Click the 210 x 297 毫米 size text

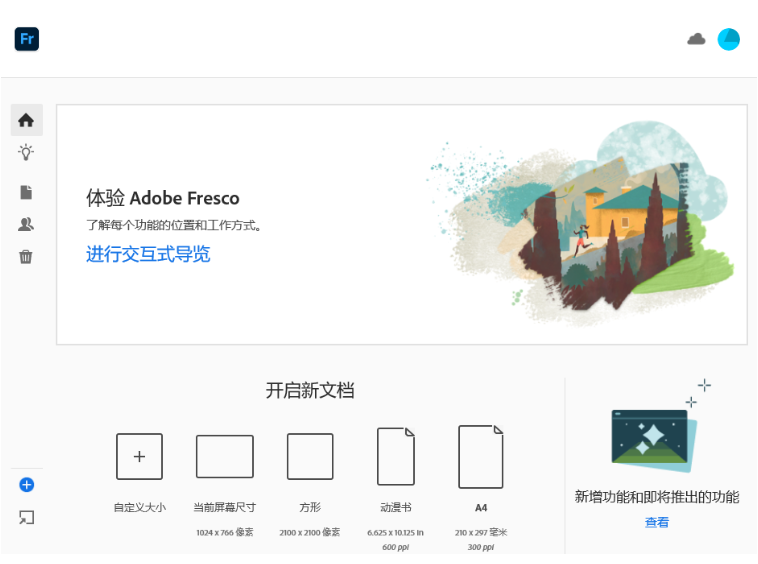click(481, 532)
